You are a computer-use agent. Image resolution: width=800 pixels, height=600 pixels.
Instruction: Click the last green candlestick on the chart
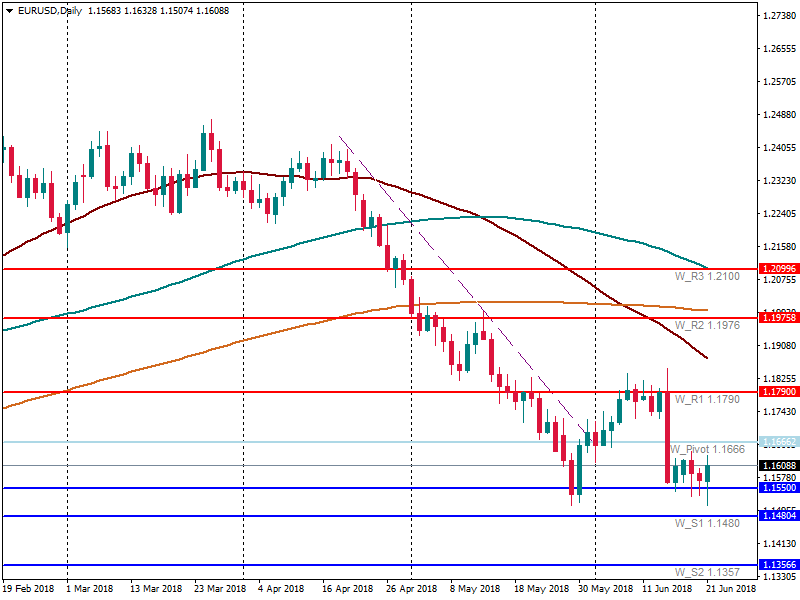click(x=707, y=474)
